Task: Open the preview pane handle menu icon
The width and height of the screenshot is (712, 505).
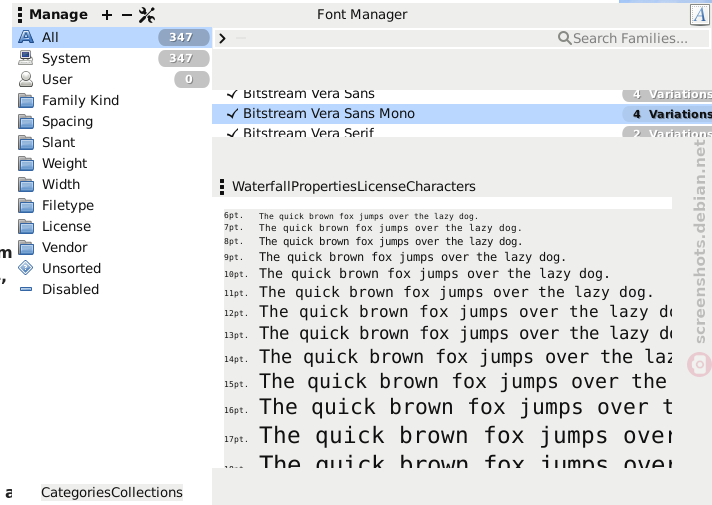Action: click(x=222, y=187)
